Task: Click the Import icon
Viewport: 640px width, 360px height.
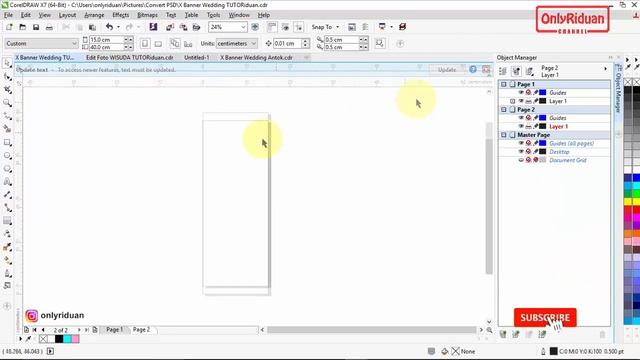Action: click(170, 27)
